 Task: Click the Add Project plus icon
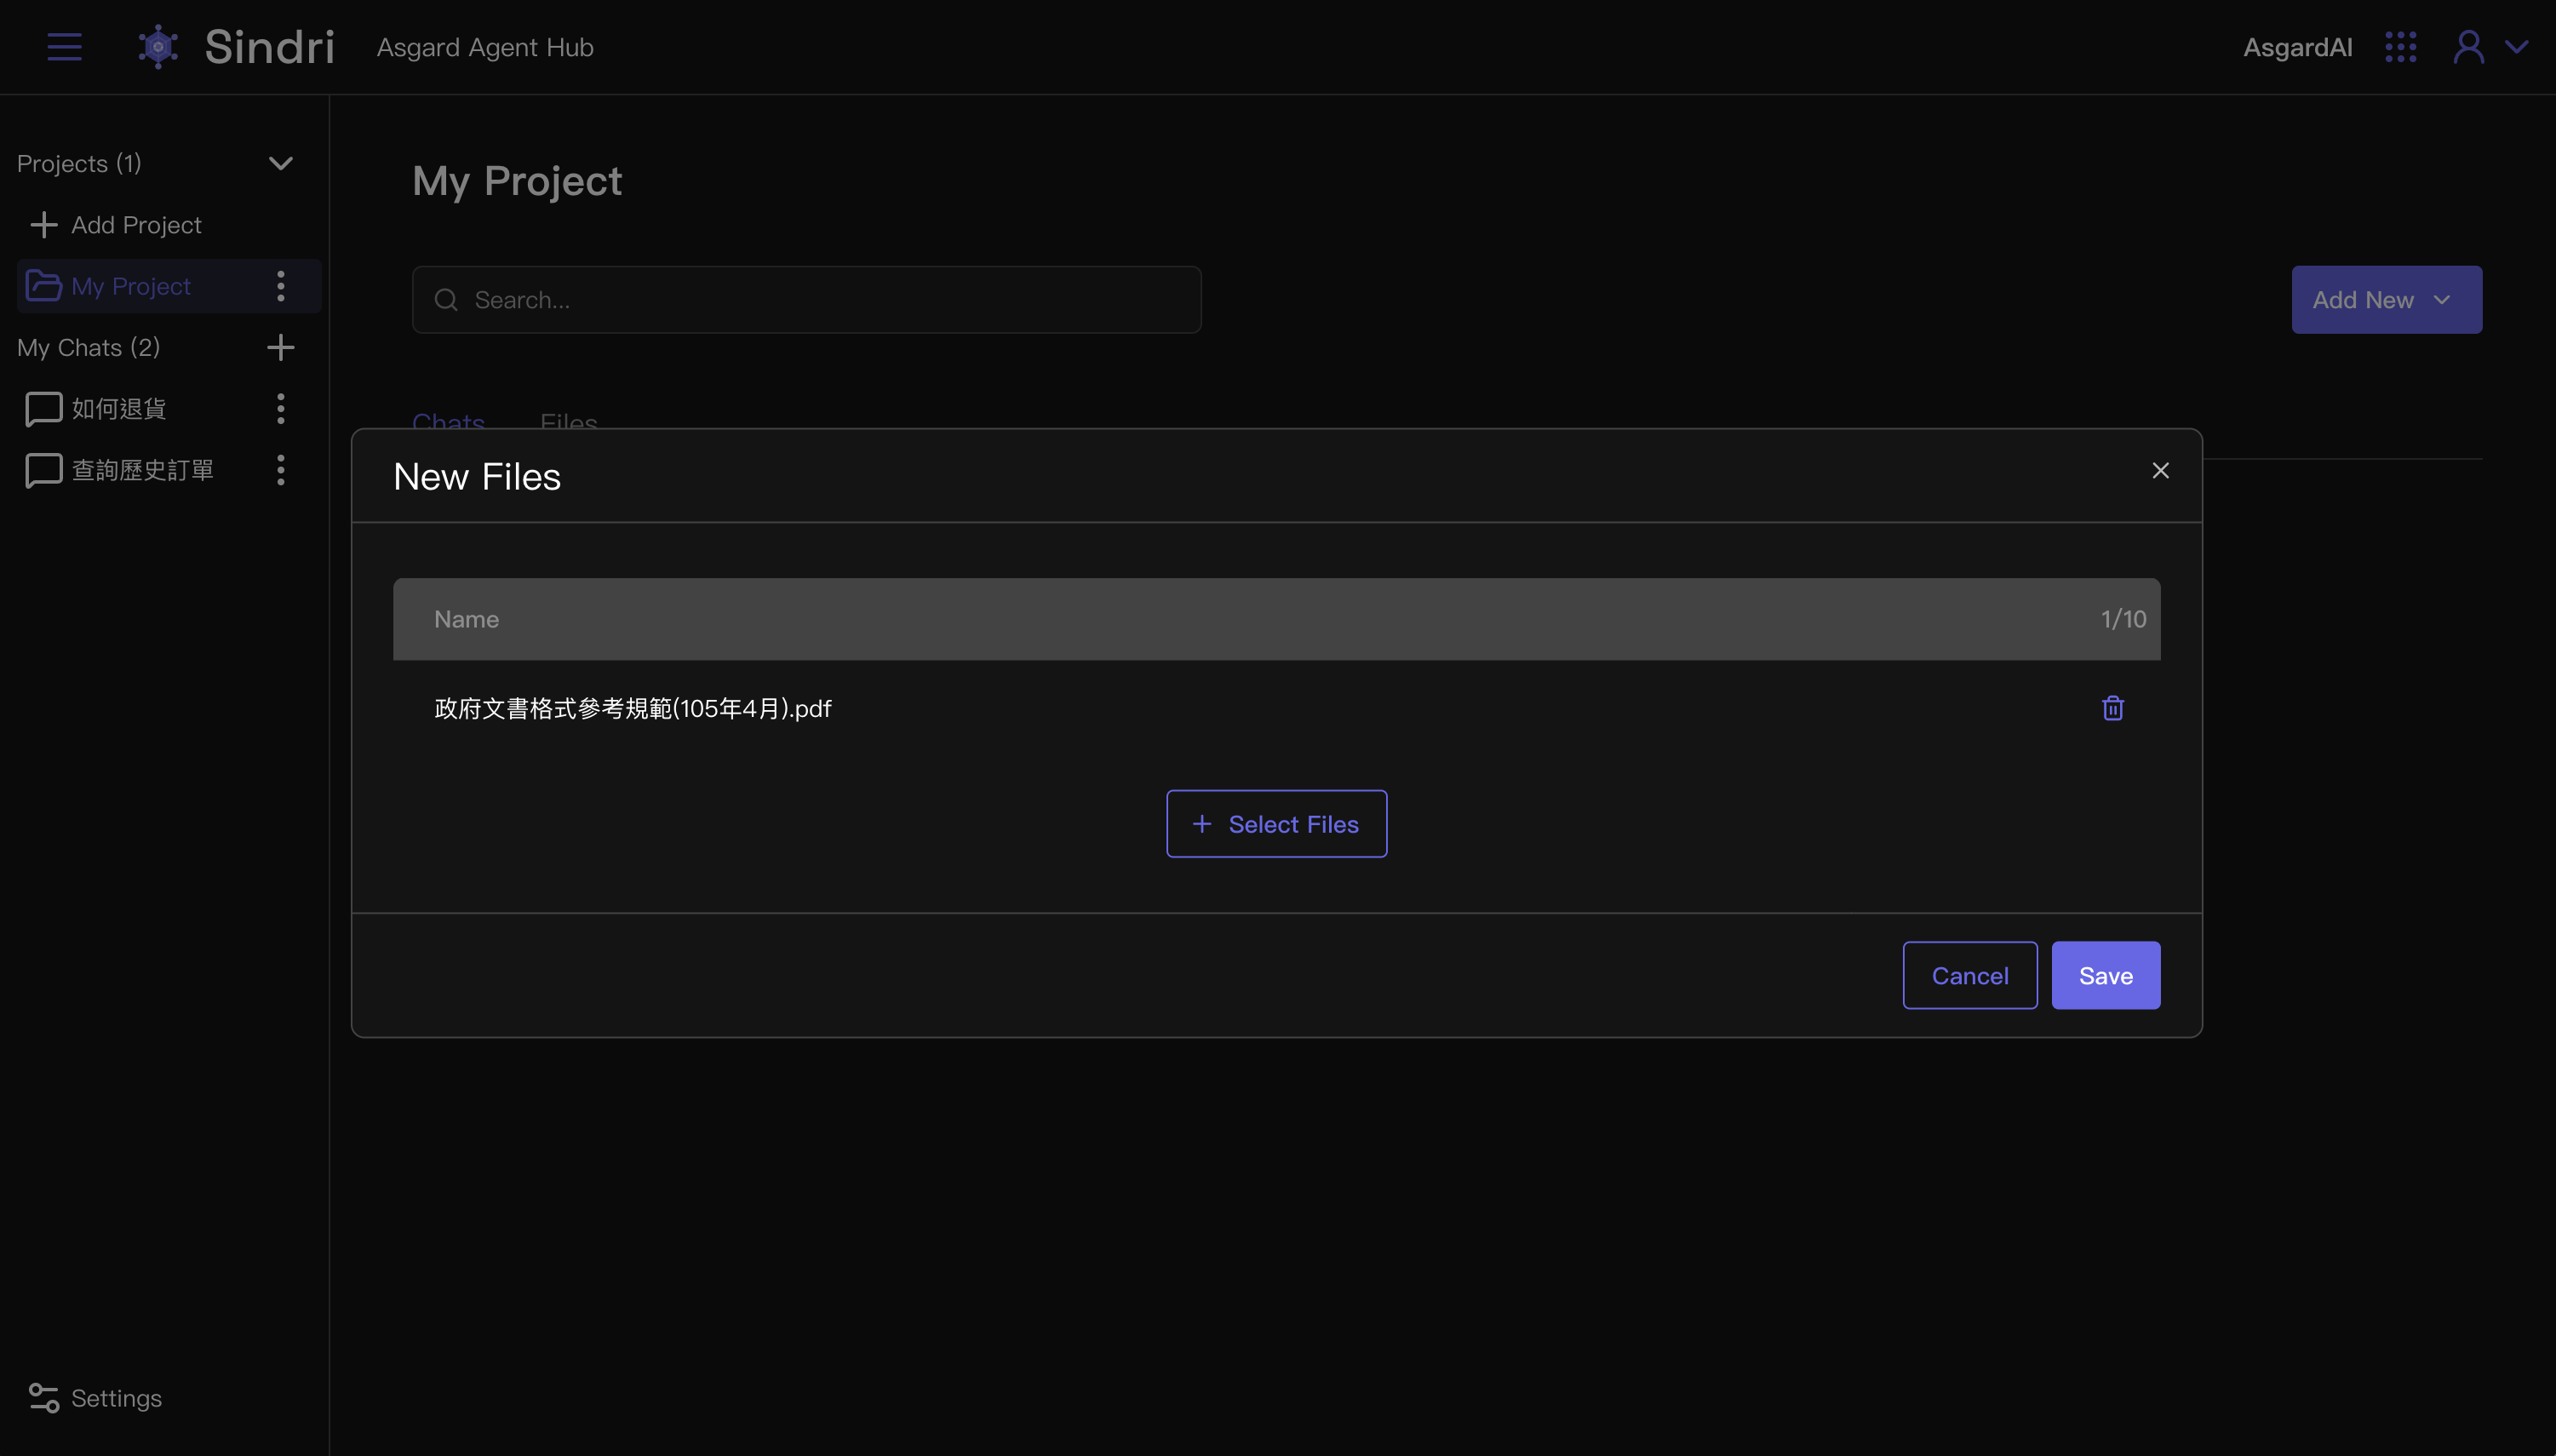44,225
